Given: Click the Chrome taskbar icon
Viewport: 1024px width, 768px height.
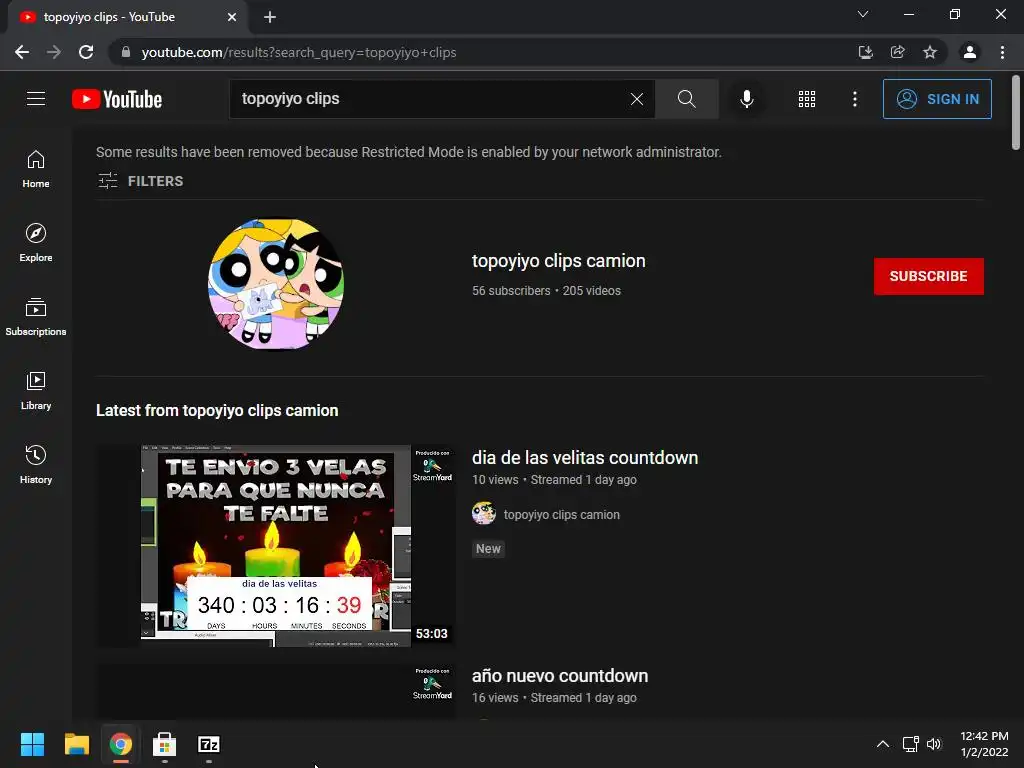Looking at the screenshot, I should [120, 744].
